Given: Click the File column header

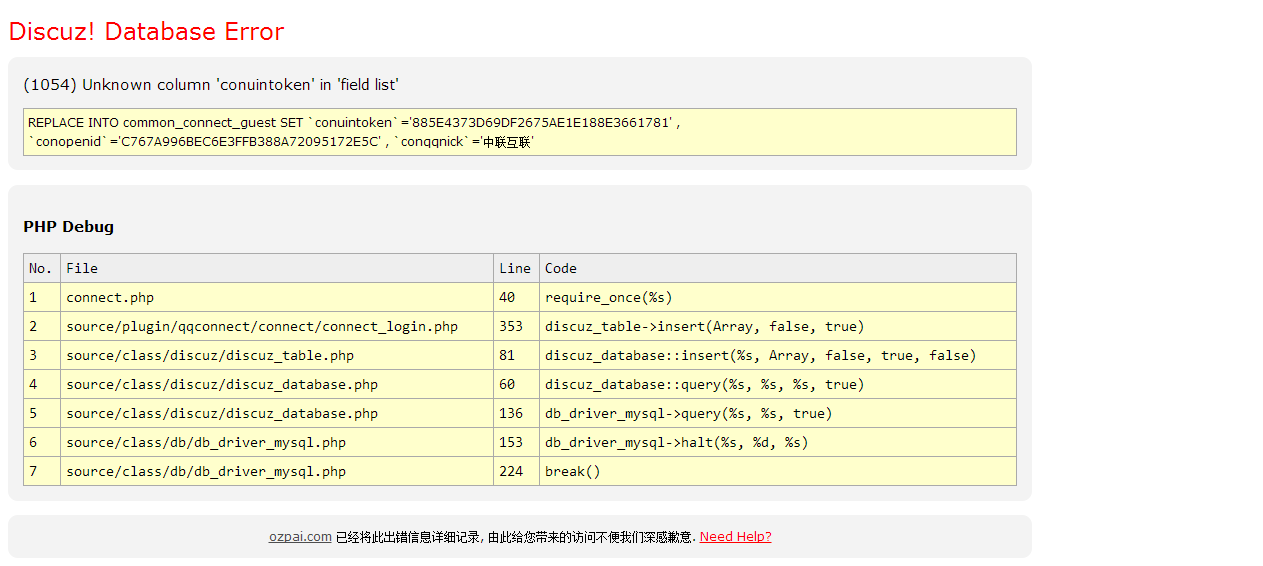Looking at the screenshot, I should pos(82,268).
